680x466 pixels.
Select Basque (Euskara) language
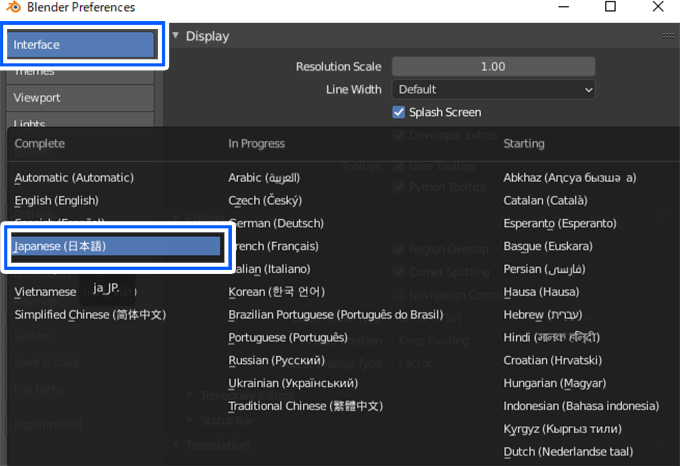[548, 246]
